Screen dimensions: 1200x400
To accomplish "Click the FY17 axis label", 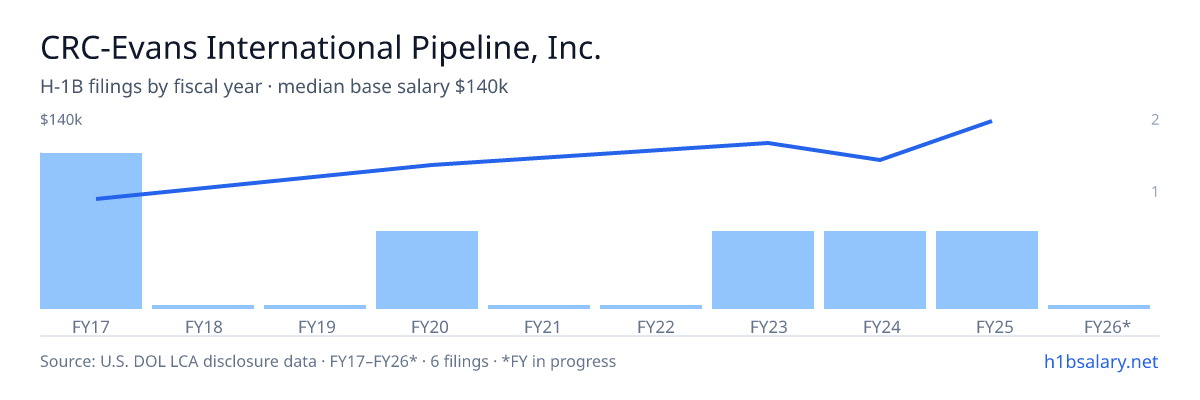I will tap(91, 326).
